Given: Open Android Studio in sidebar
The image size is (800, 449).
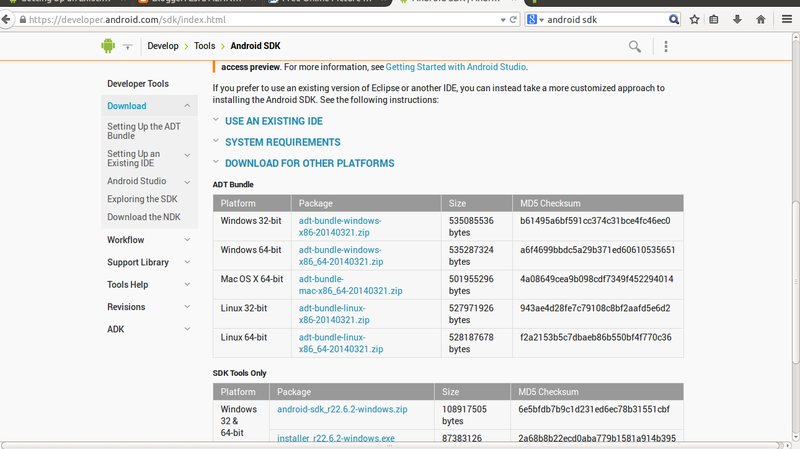Looking at the screenshot, I should coord(136,181).
